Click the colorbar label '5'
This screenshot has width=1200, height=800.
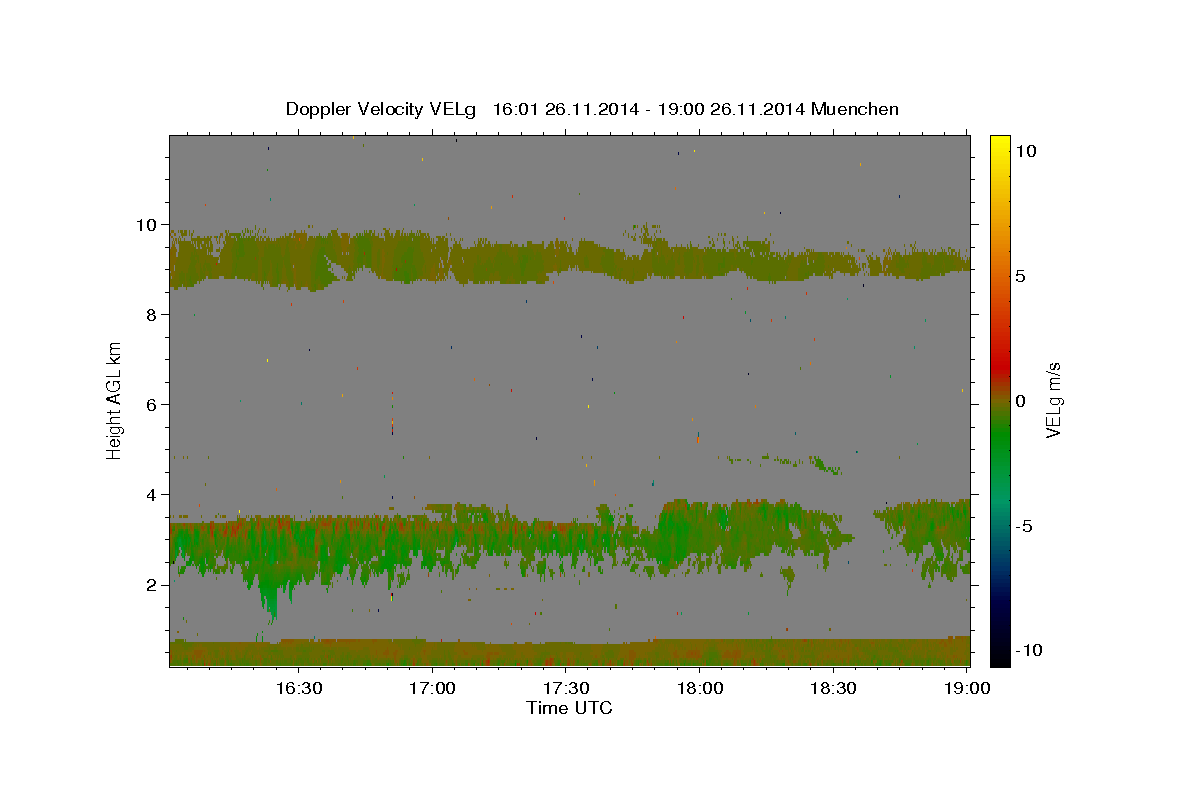tap(1020, 276)
